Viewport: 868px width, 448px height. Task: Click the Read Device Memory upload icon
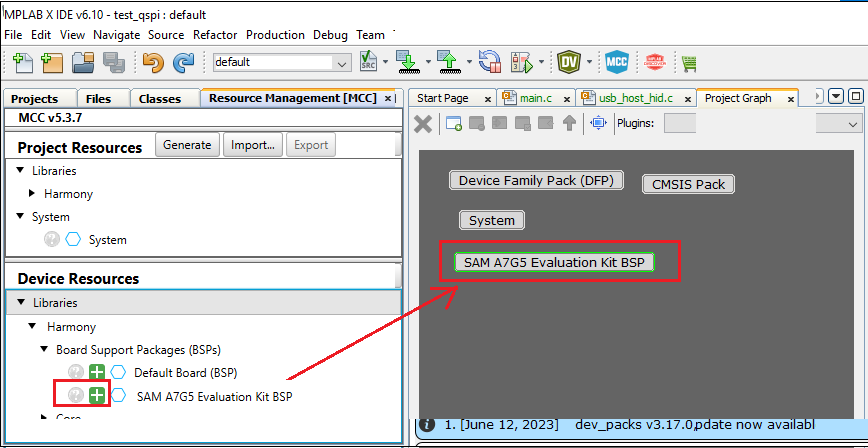coord(451,61)
